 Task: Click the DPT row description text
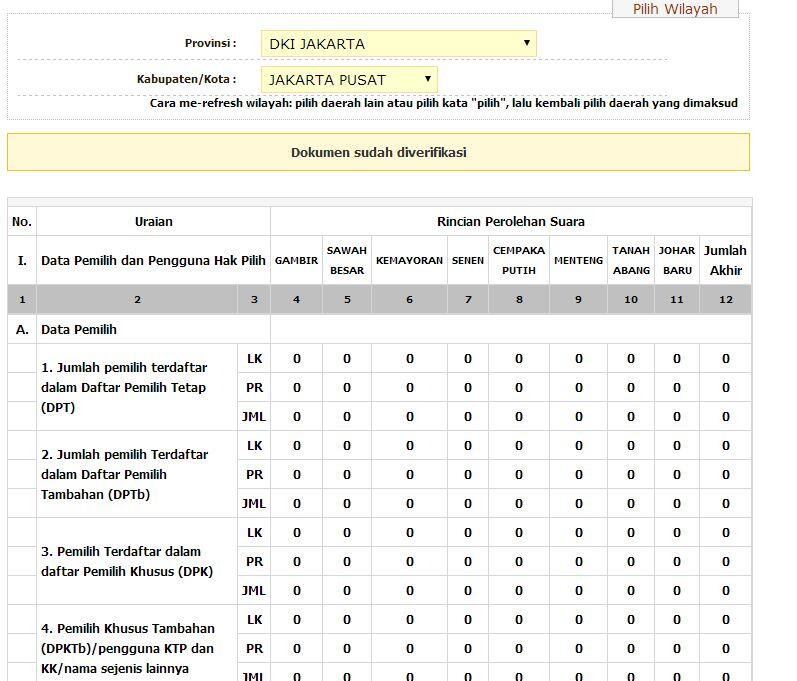coord(124,387)
